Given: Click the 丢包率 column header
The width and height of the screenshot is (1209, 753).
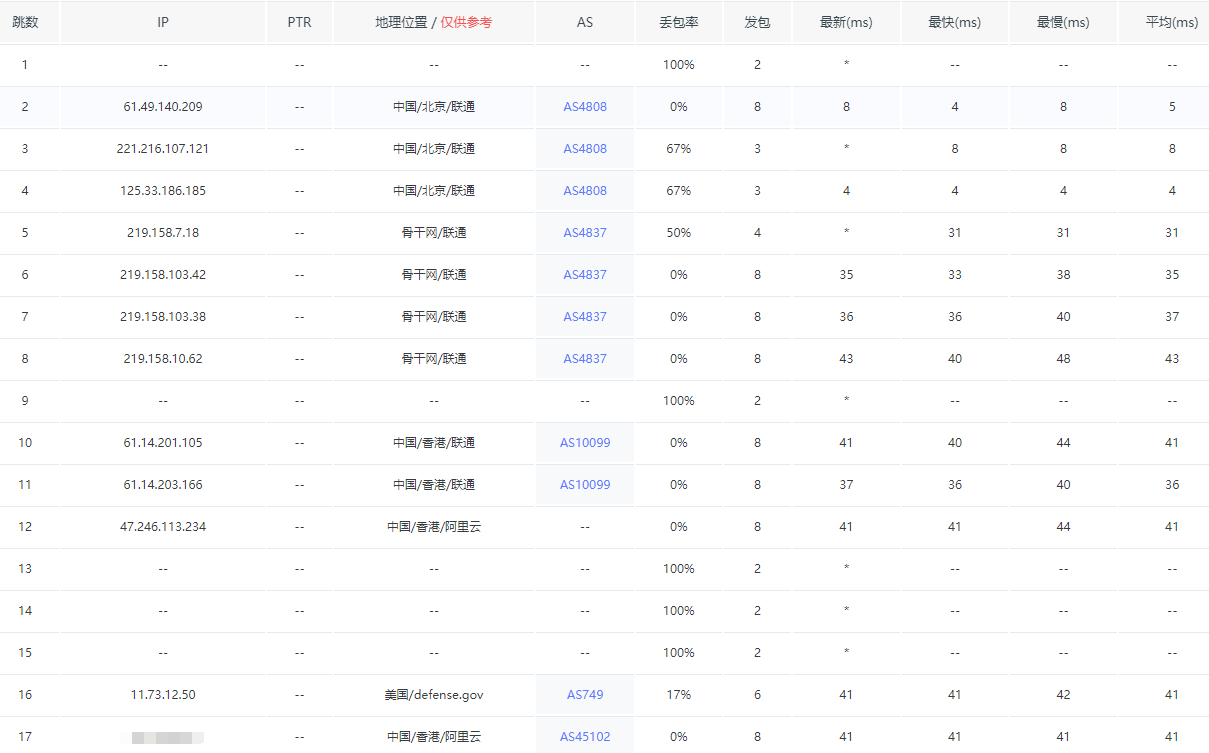Looking at the screenshot, I should point(679,22).
